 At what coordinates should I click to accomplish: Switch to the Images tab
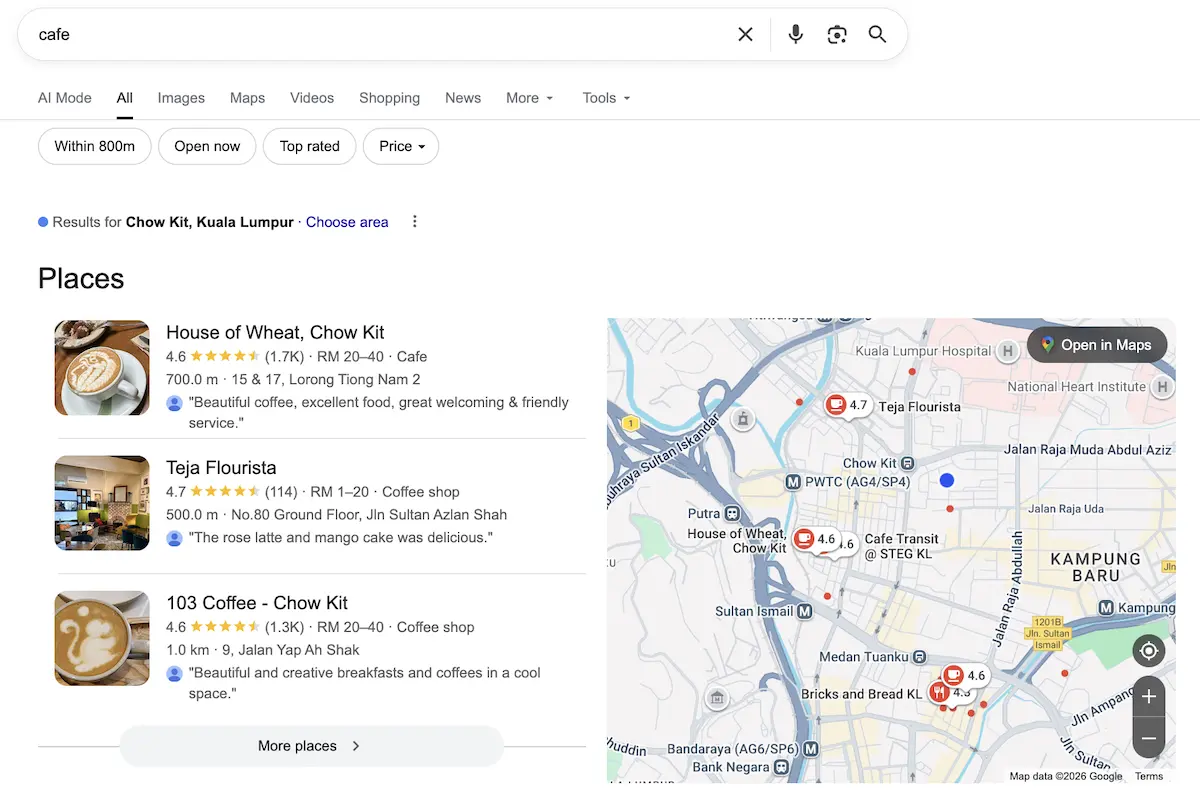click(x=181, y=98)
